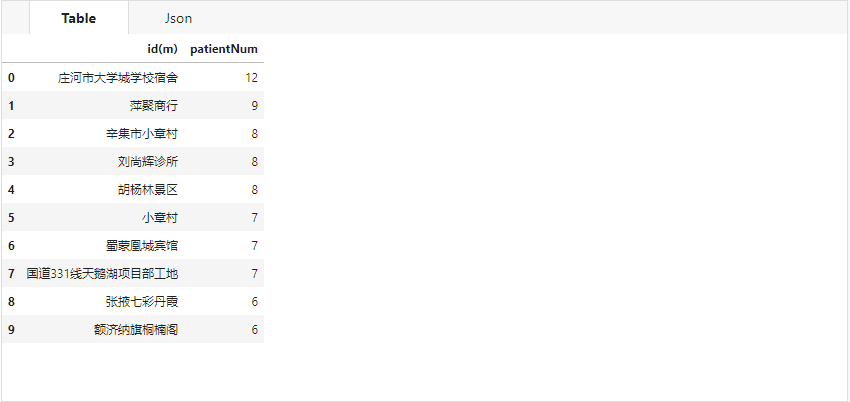Select the id cell in row 9
This screenshot has width=850, height=402.
coord(136,329)
